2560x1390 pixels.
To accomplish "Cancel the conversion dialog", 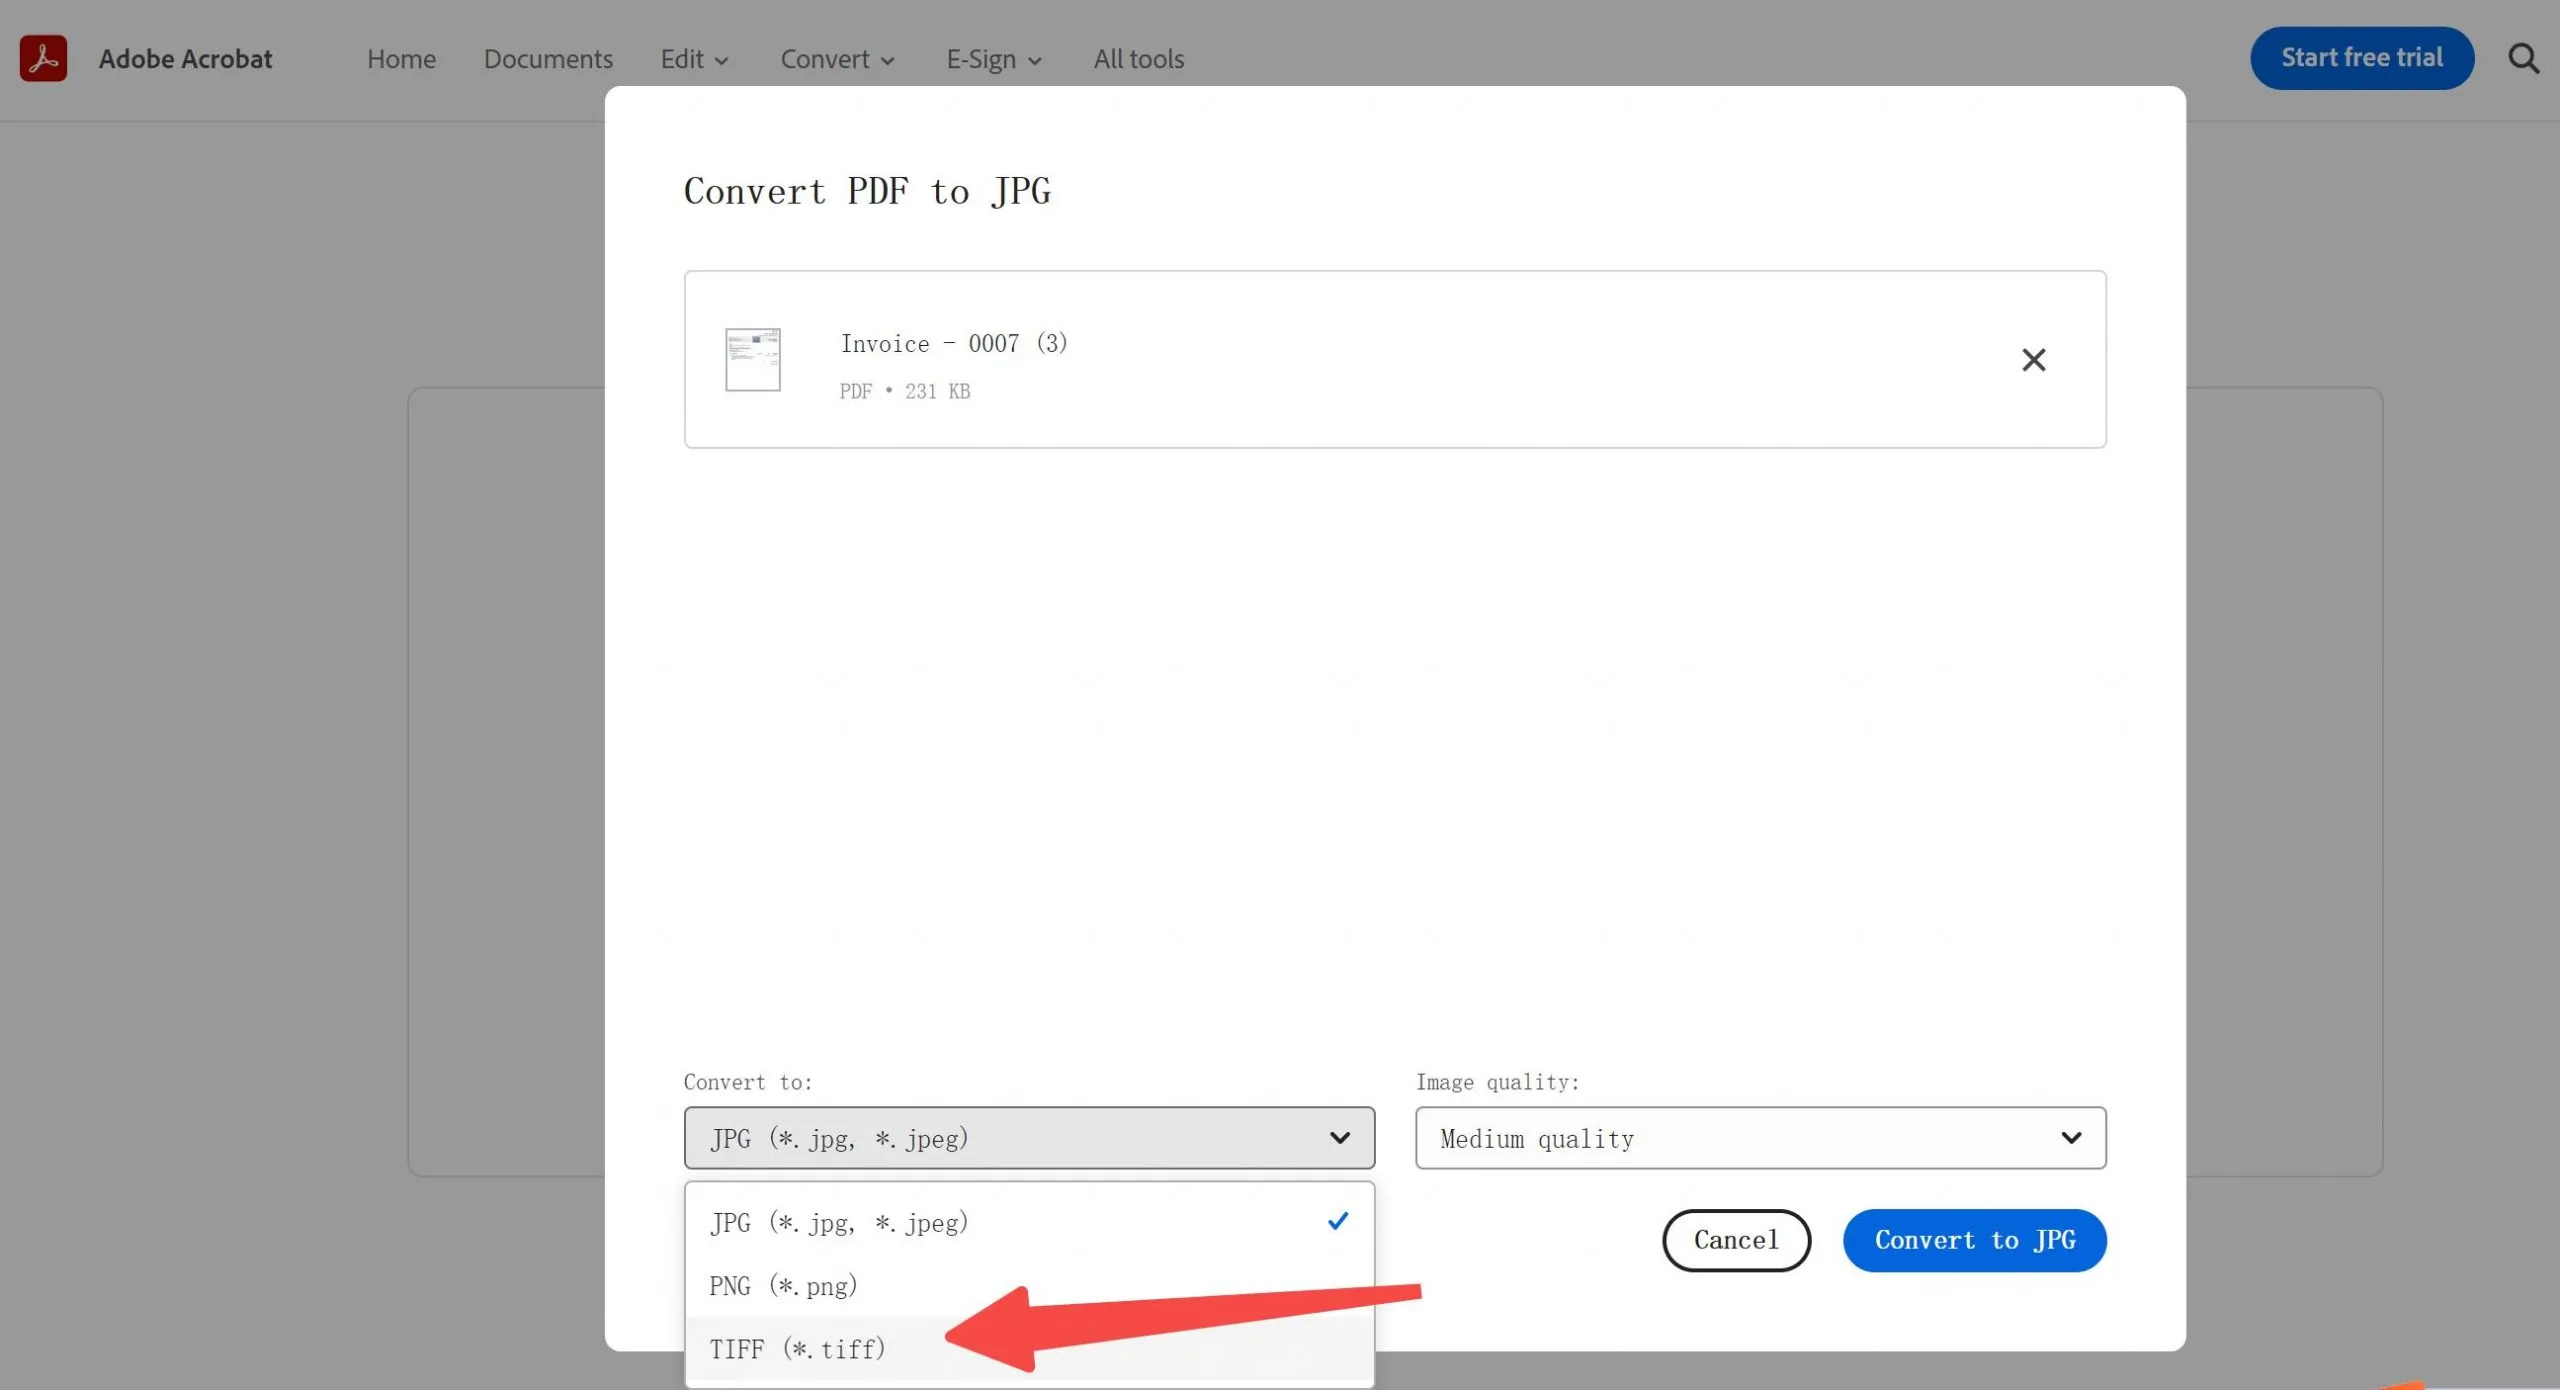I will click(x=1735, y=1240).
